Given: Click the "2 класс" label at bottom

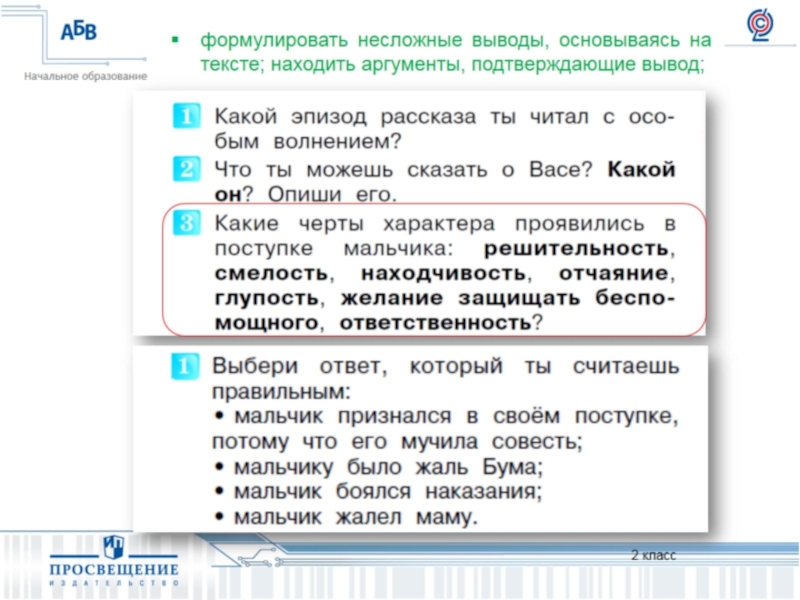Looking at the screenshot, I should pos(653,555).
